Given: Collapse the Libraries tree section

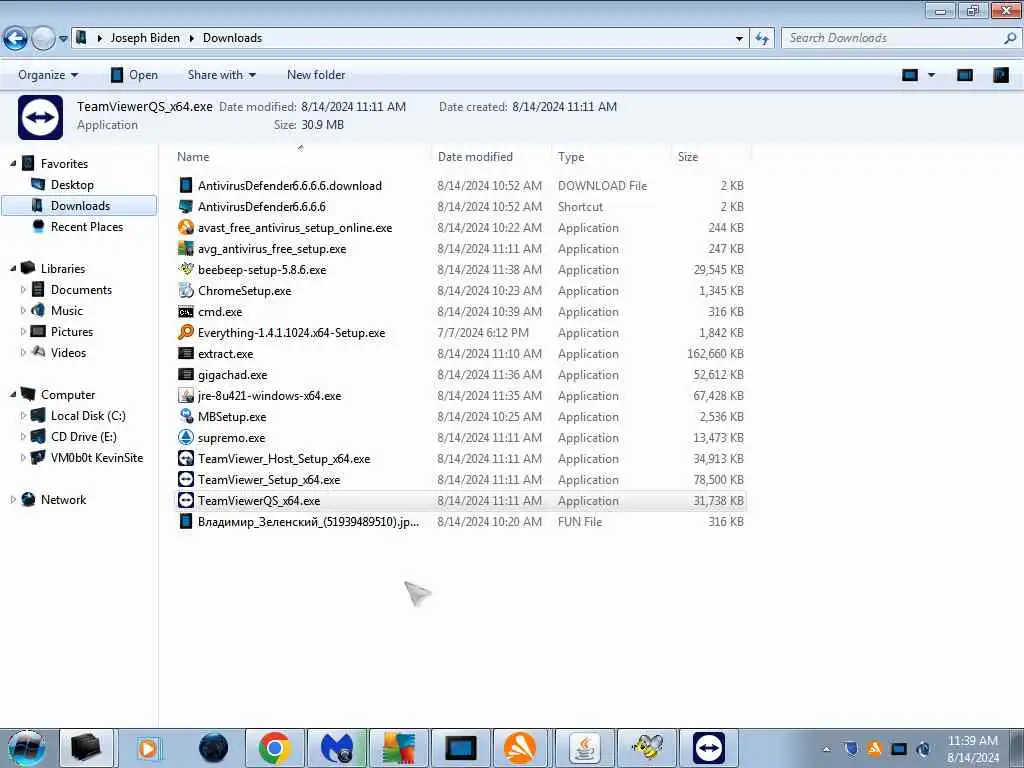Looking at the screenshot, I should click(13, 268).
